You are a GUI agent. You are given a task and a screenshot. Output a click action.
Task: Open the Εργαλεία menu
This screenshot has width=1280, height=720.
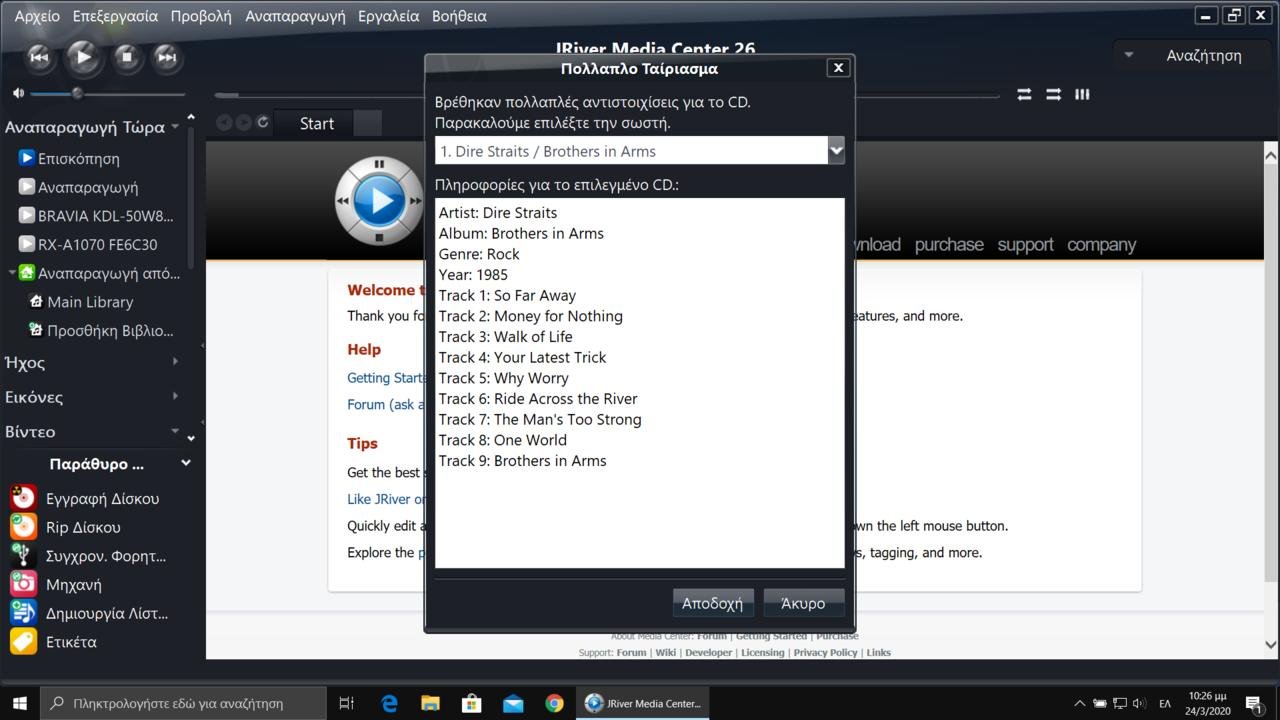(388, 16)
